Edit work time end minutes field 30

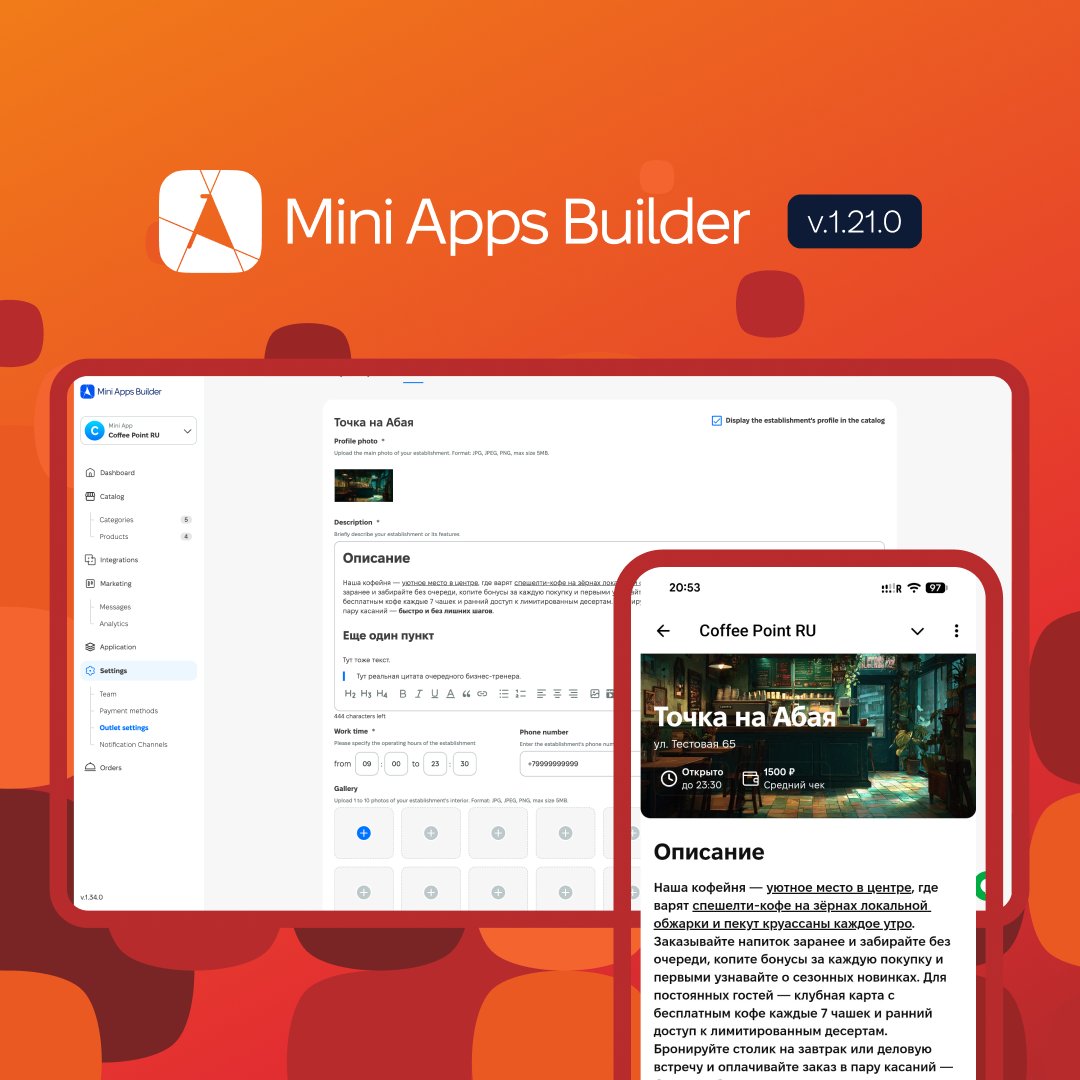pos(465,763)
